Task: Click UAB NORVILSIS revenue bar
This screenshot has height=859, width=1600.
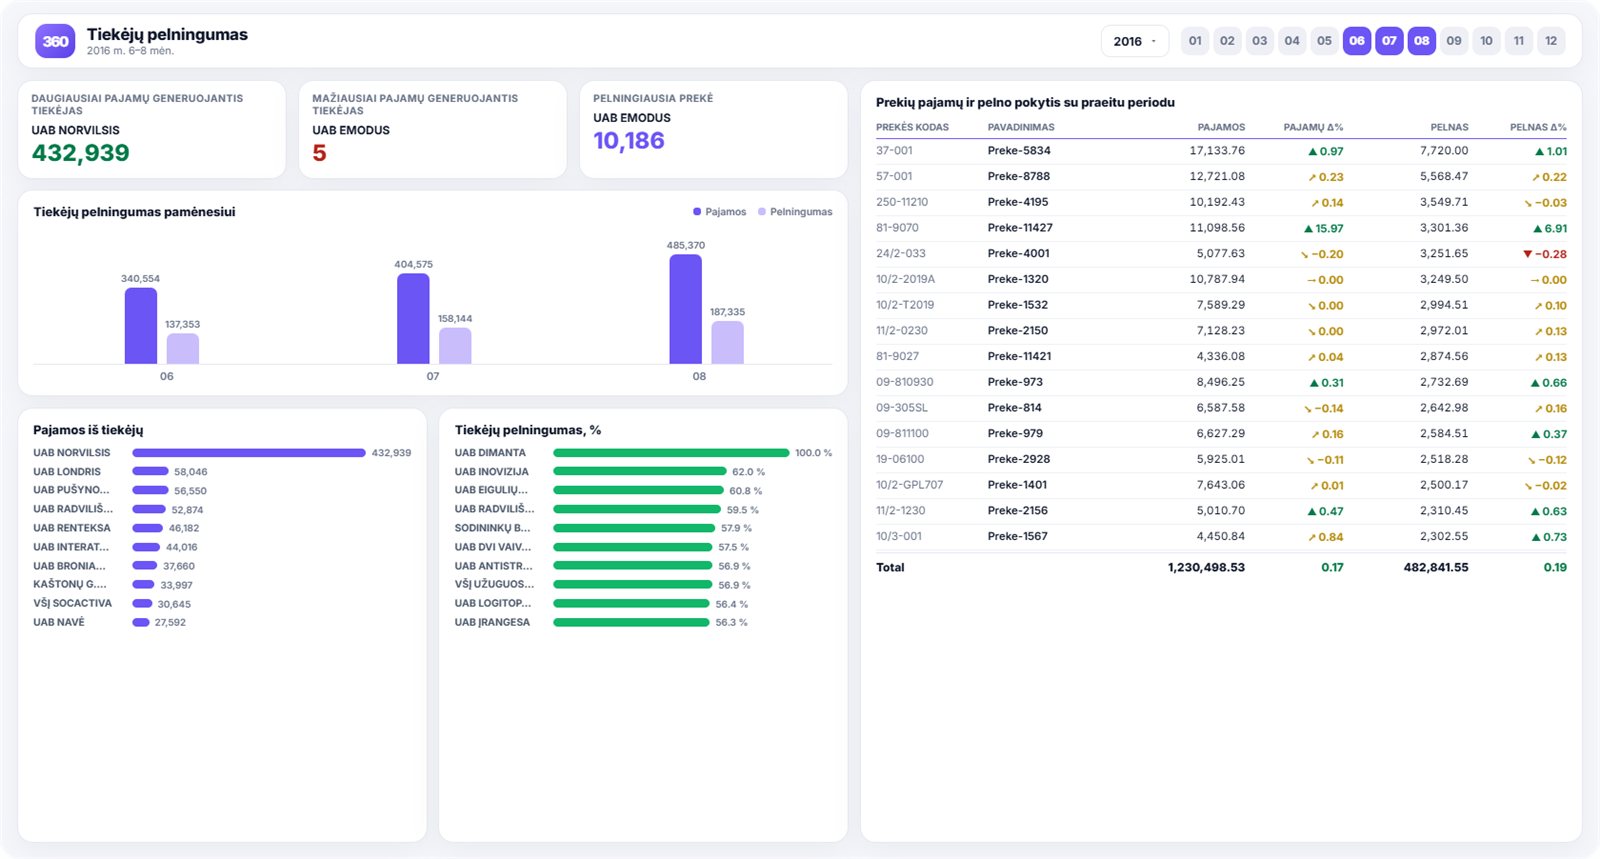Action: (249, 453)
